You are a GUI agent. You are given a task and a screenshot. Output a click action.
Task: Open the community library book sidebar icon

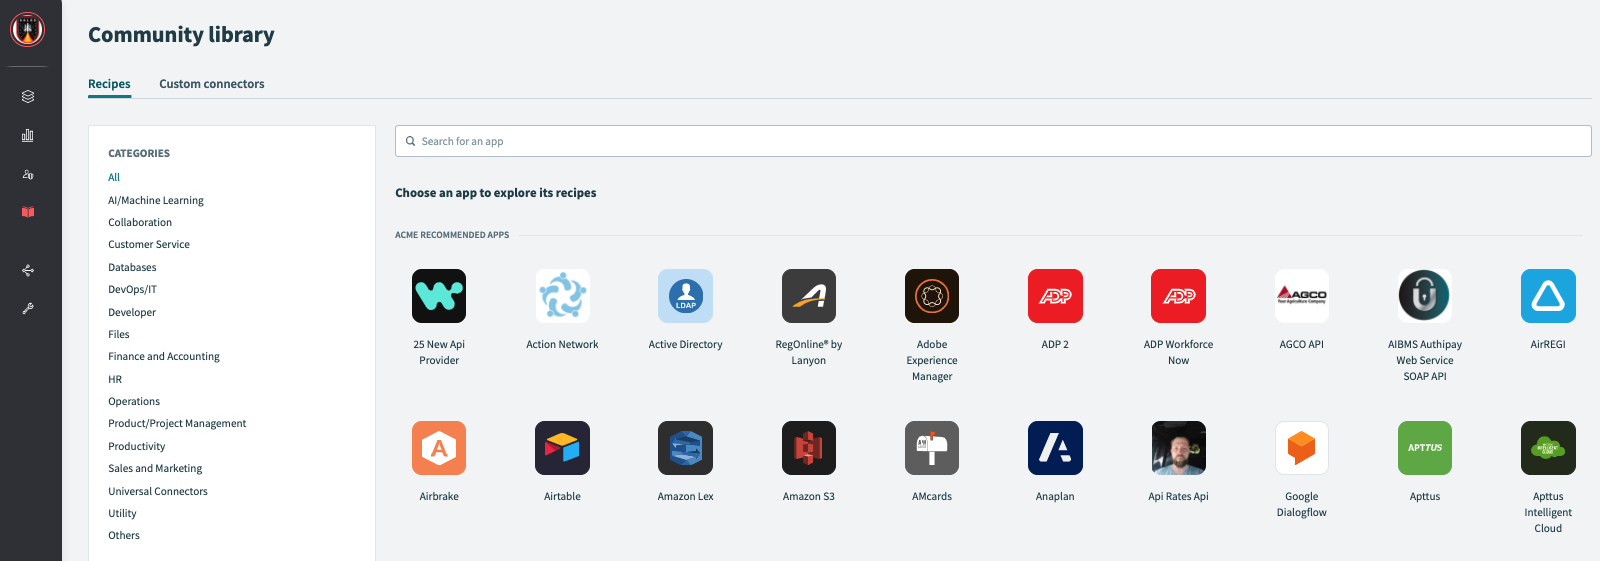(28, 212)
